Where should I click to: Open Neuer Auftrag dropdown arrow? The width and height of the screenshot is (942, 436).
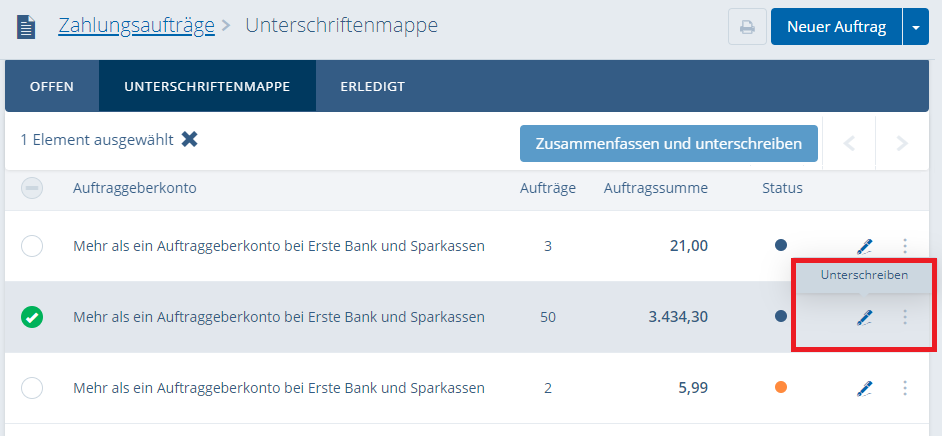pyautogui.click(x=916, y=27)
